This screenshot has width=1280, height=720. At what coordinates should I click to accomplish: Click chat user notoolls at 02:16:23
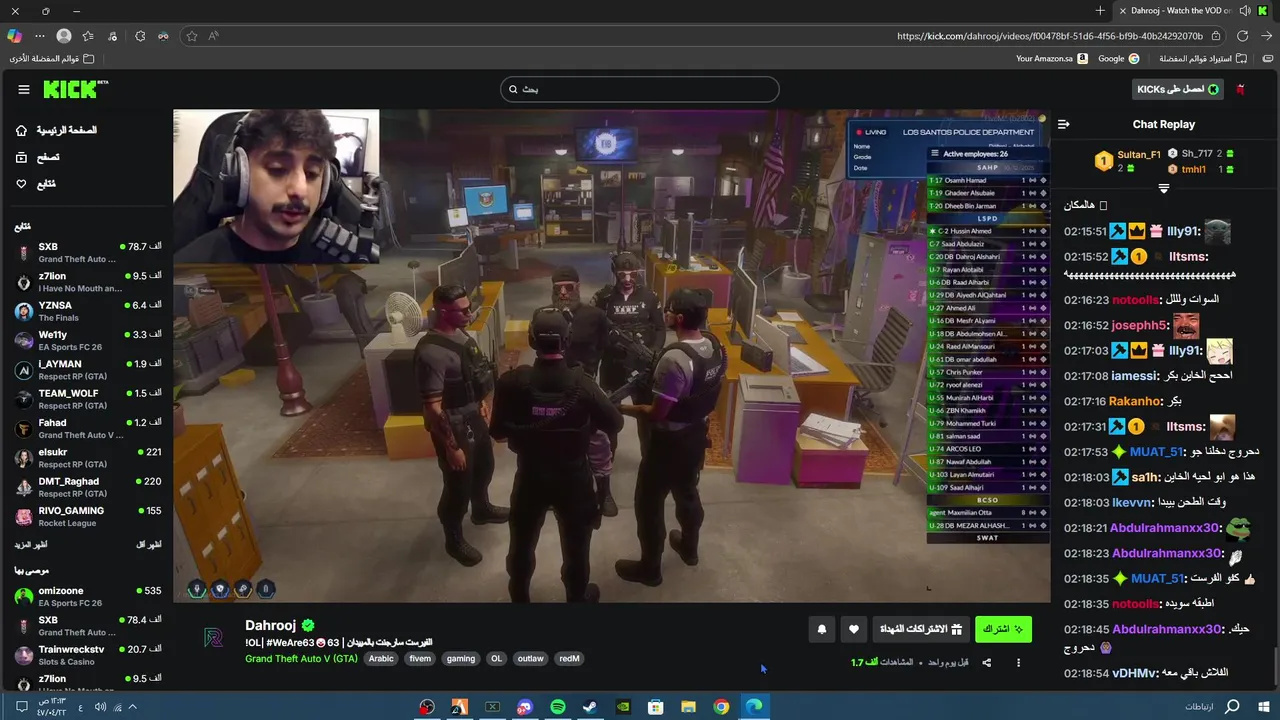pos(1135,300)
